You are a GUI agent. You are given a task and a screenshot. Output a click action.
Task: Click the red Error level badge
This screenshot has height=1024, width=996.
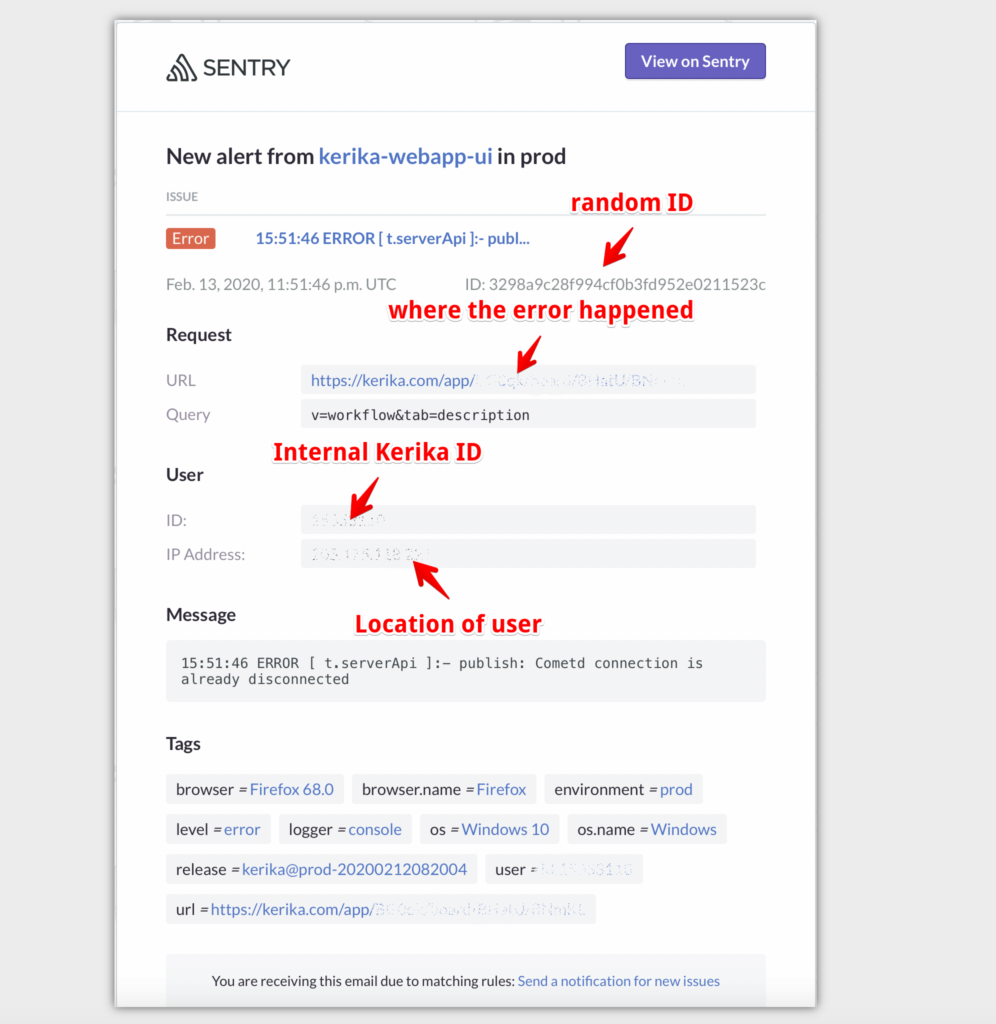[191, 238]
